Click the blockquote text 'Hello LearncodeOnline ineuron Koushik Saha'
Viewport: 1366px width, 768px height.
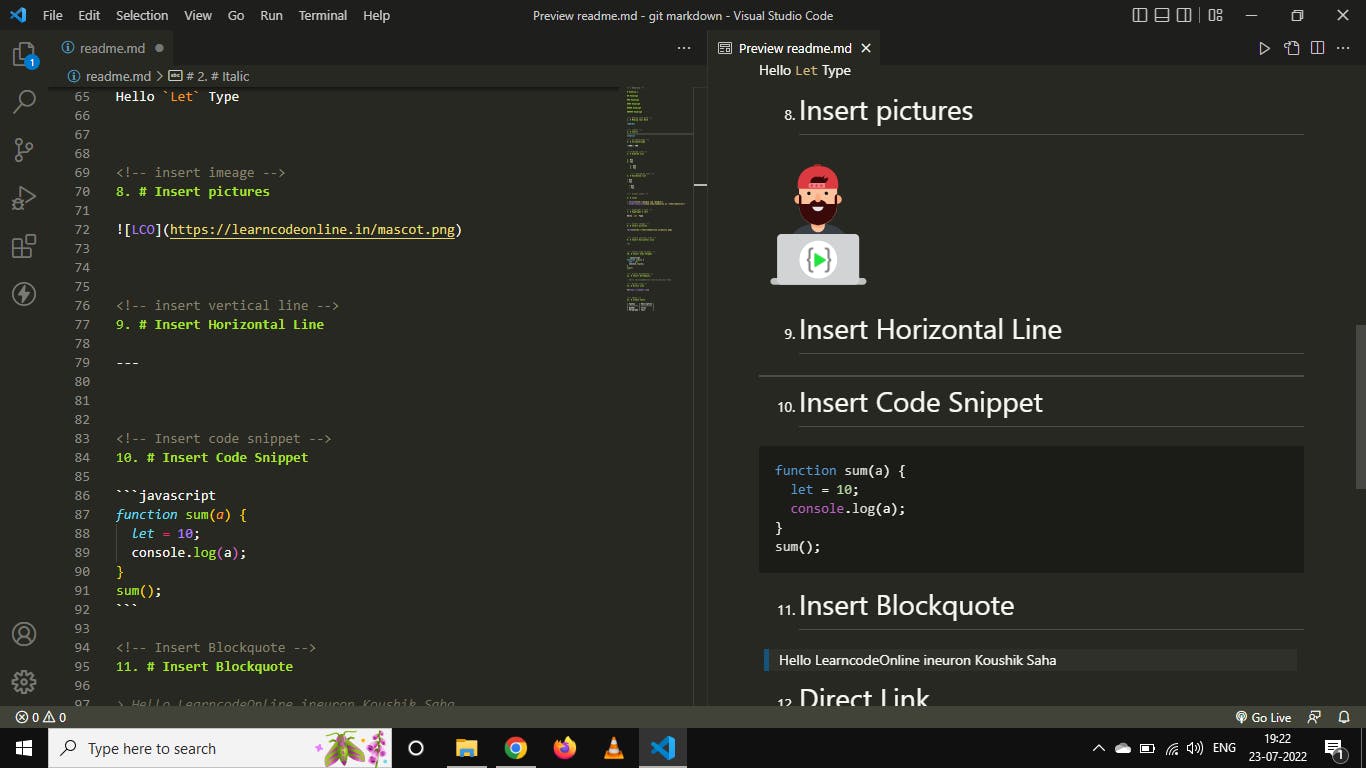pyautogui.click(x=917, y=660)
